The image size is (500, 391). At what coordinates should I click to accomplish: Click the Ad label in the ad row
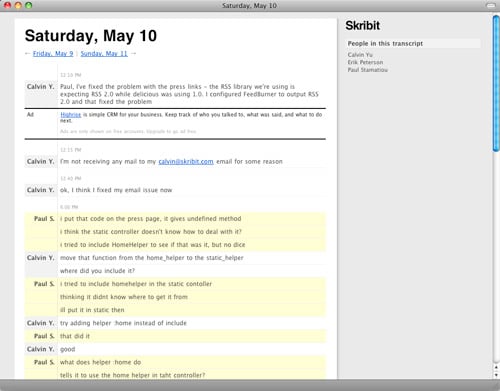pyautogui.click(x=30, y=114)
